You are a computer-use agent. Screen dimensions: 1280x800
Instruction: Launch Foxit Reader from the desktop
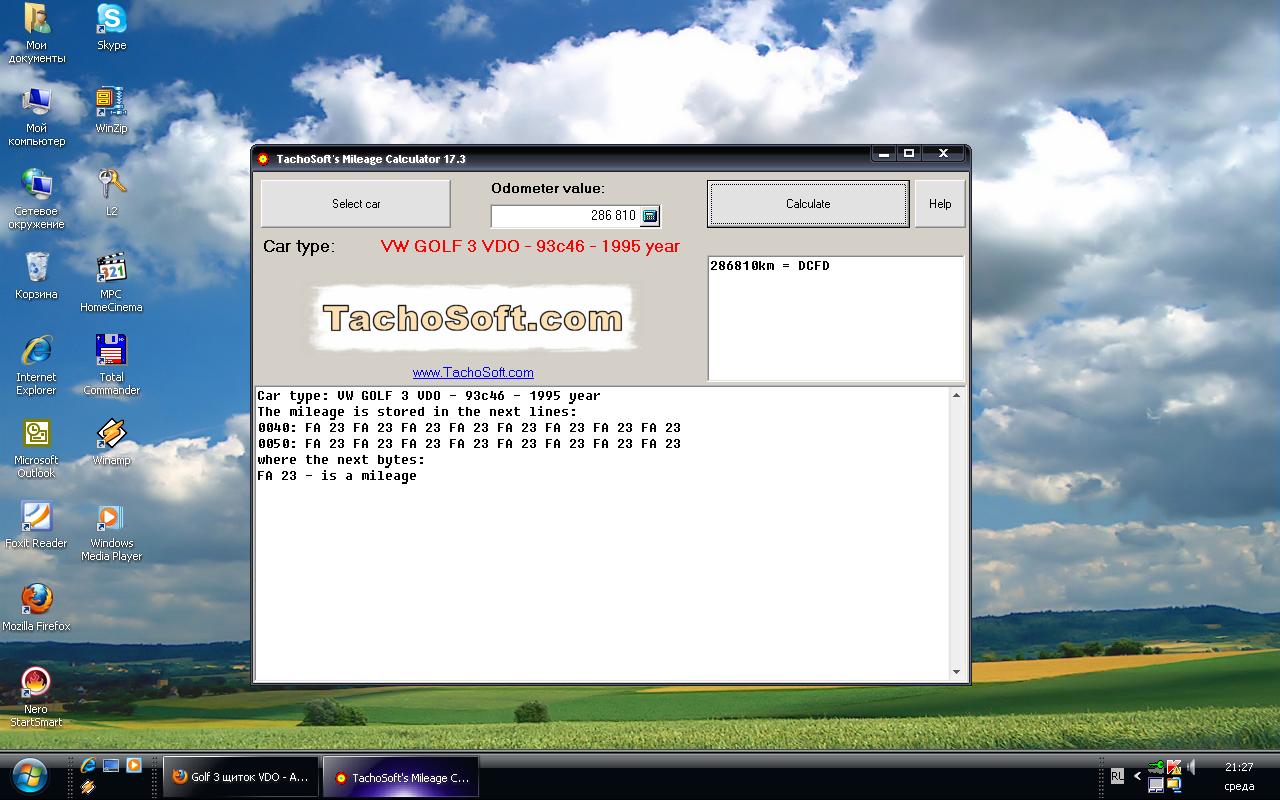pos(37,525)
